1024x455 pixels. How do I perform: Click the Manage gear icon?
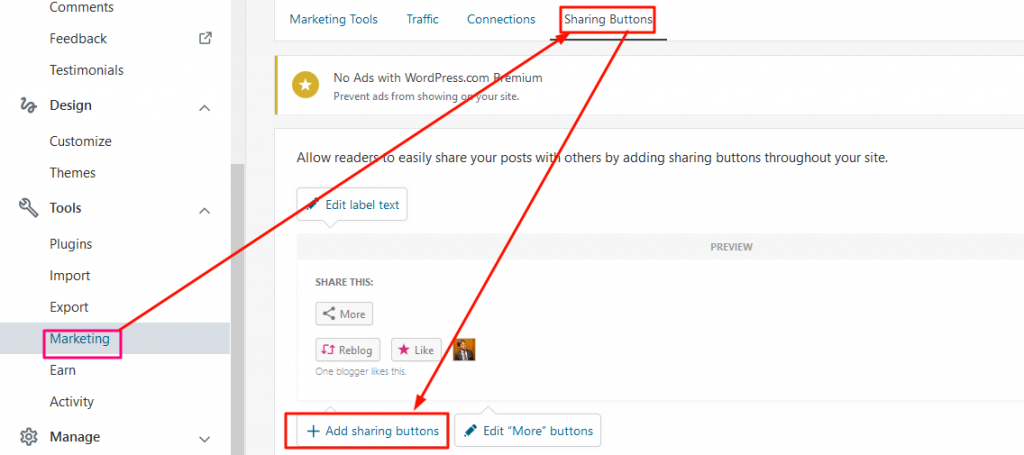pyautogui.click(x=27, y=436)
